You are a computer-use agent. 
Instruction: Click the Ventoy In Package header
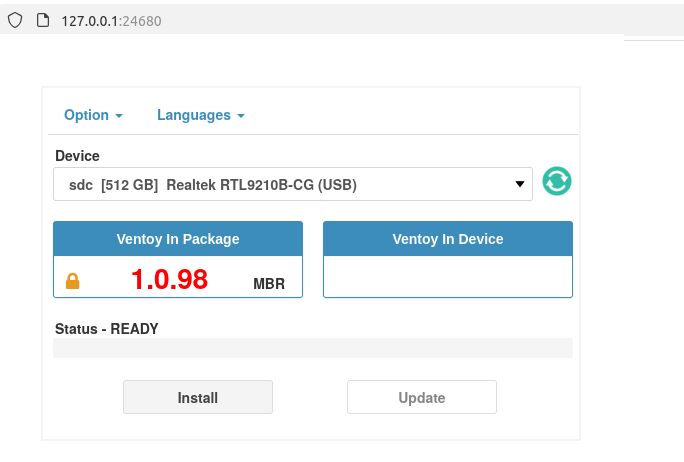178,239
